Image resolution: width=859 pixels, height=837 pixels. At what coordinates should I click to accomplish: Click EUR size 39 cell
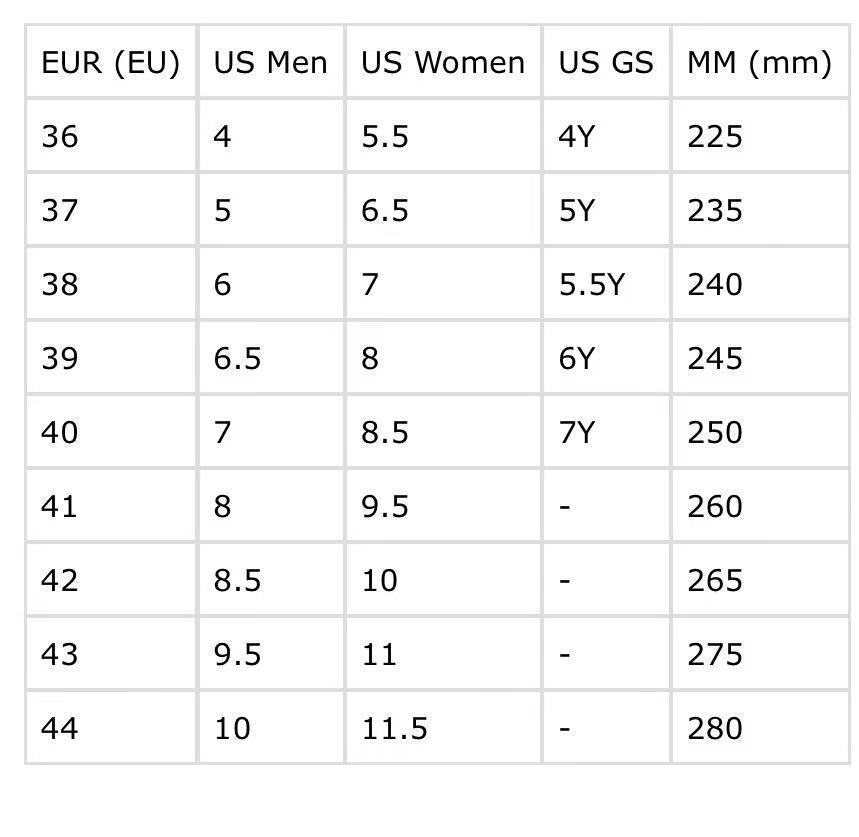[60, 358]
